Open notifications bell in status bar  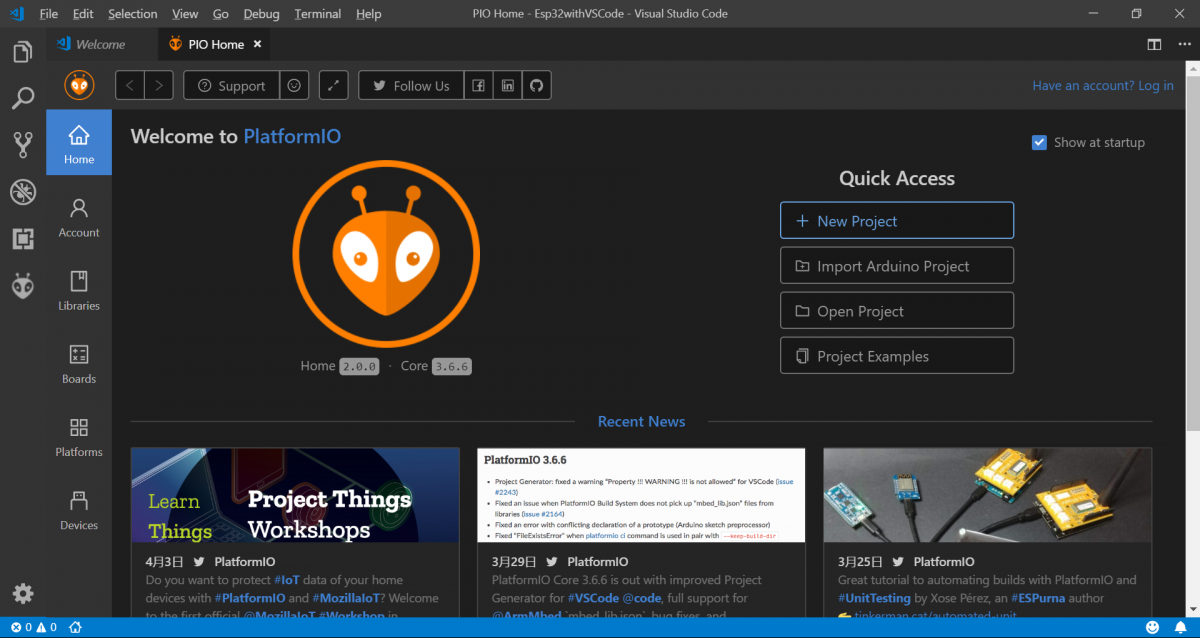pos(1181,627)
